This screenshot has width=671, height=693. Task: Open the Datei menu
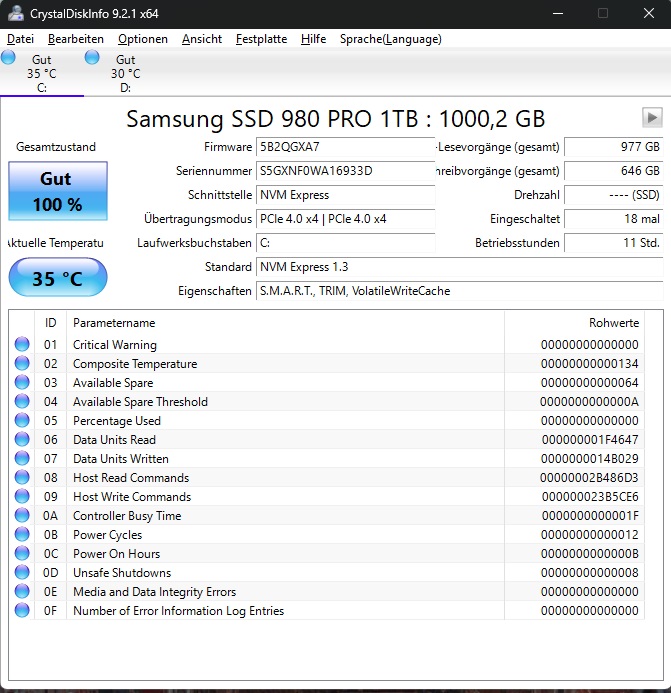tap(20, 39)
